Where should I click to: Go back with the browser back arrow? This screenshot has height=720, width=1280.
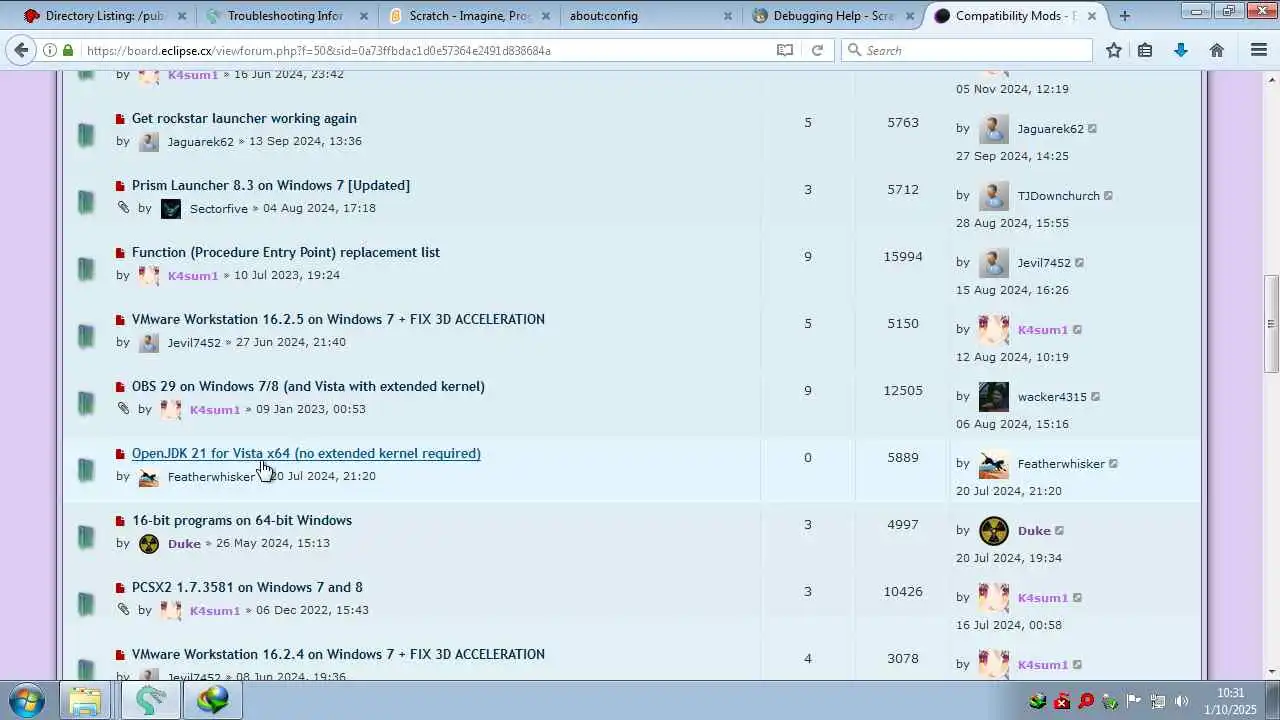[x=21, y=50]
